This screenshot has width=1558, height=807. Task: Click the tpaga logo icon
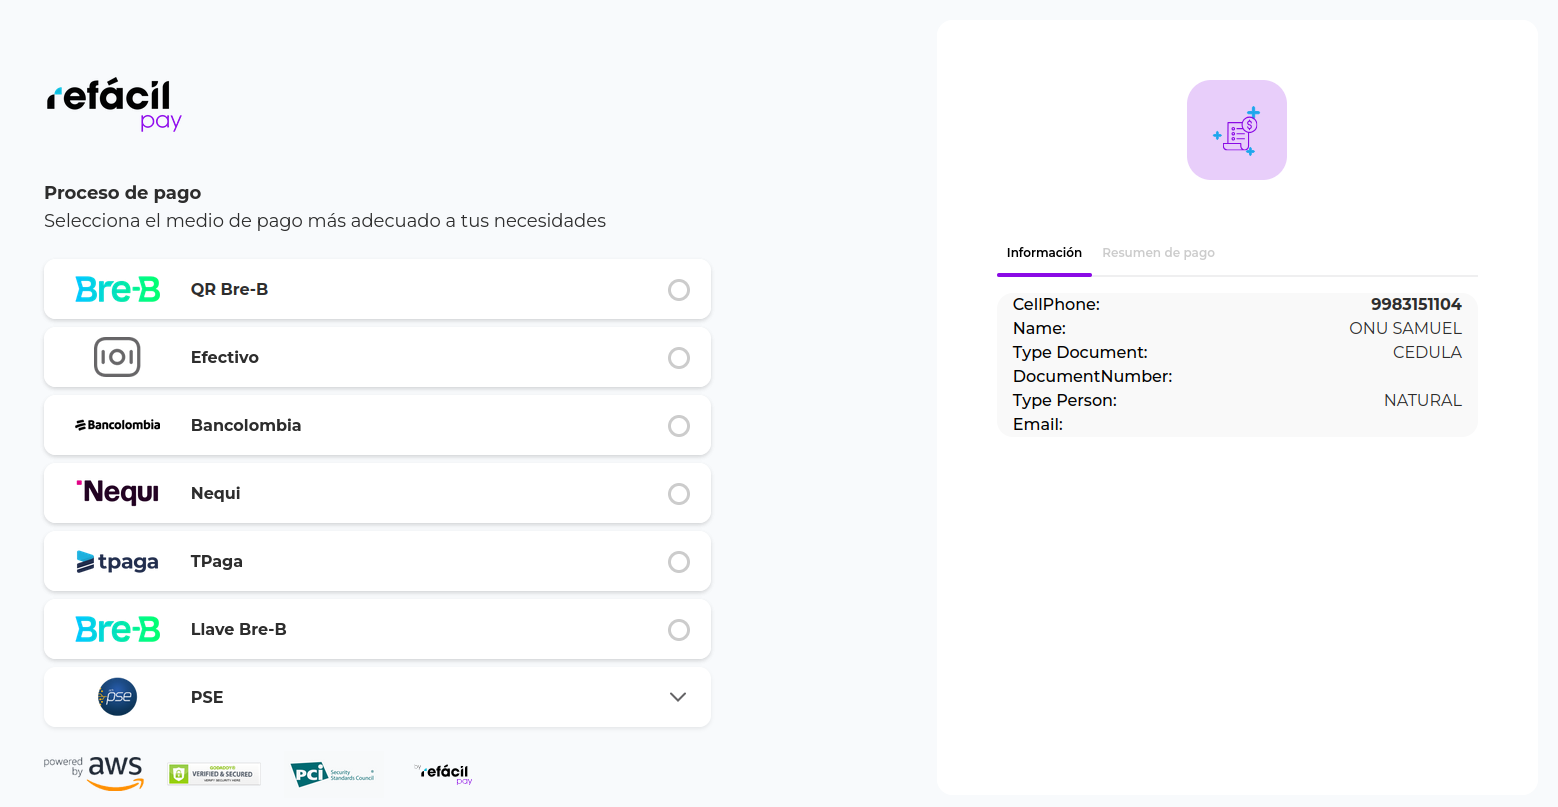[x=117, y=561]
